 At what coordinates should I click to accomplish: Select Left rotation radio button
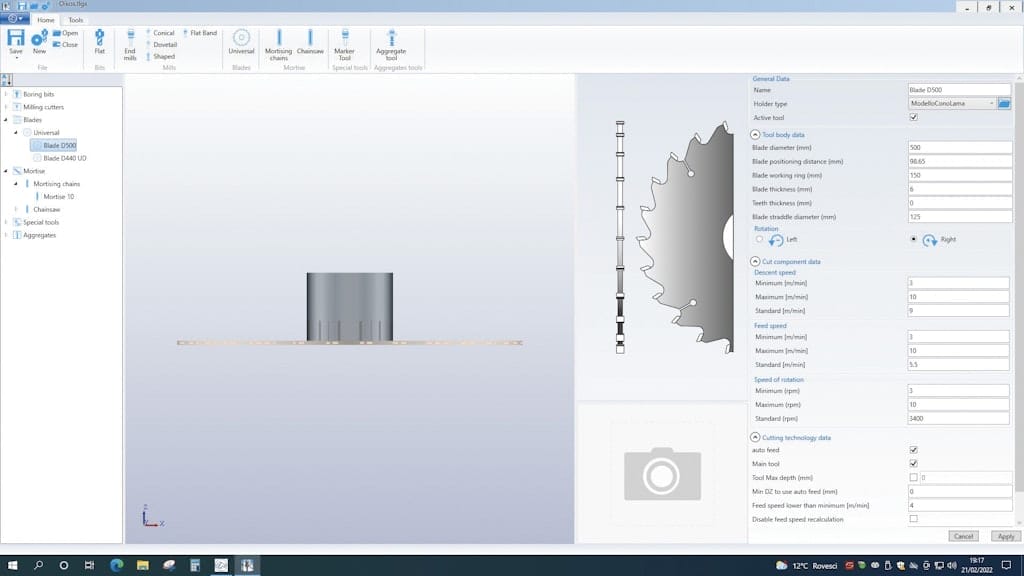pos(760,240)
